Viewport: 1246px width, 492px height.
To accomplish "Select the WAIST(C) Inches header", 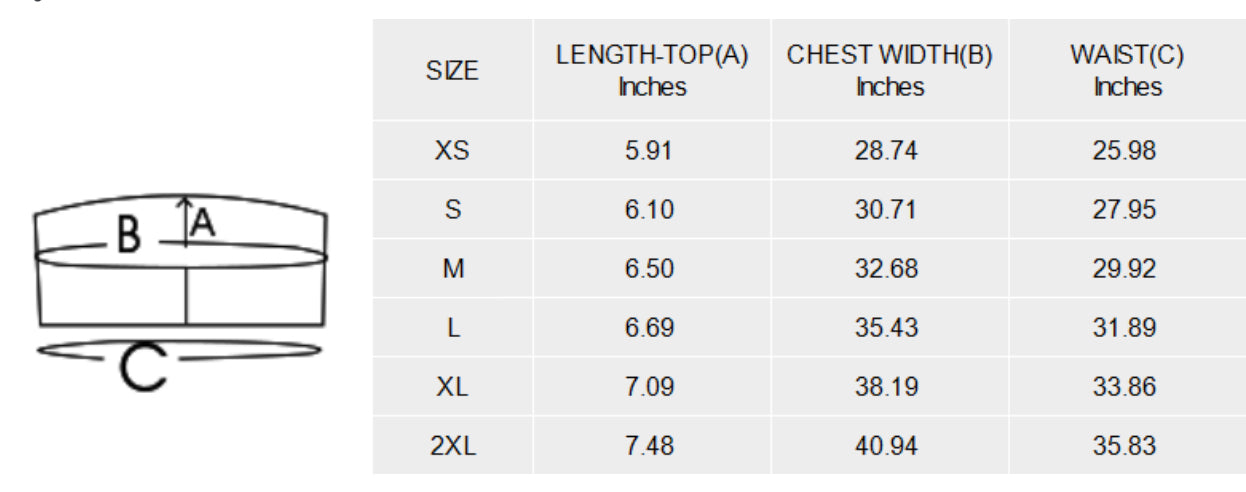I will tap(1127, 71).
